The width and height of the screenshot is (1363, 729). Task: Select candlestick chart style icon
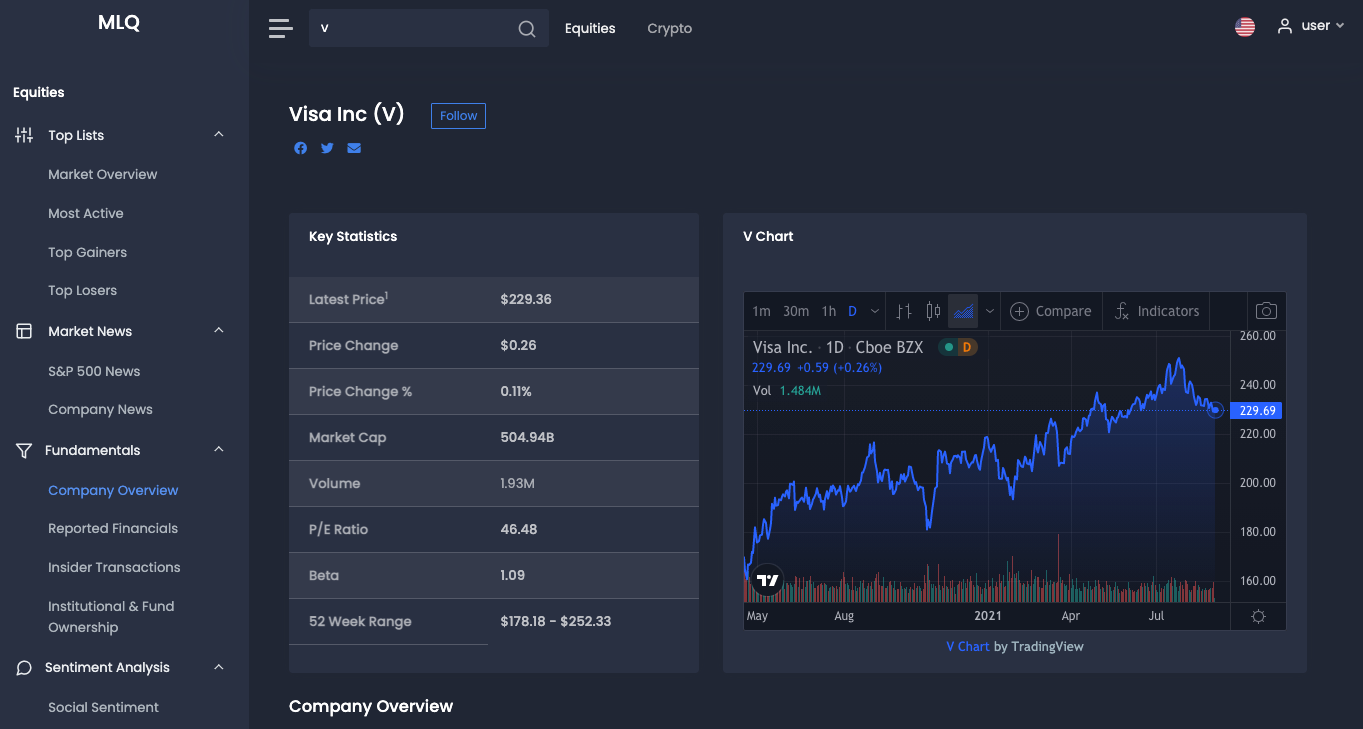[933, 311]
